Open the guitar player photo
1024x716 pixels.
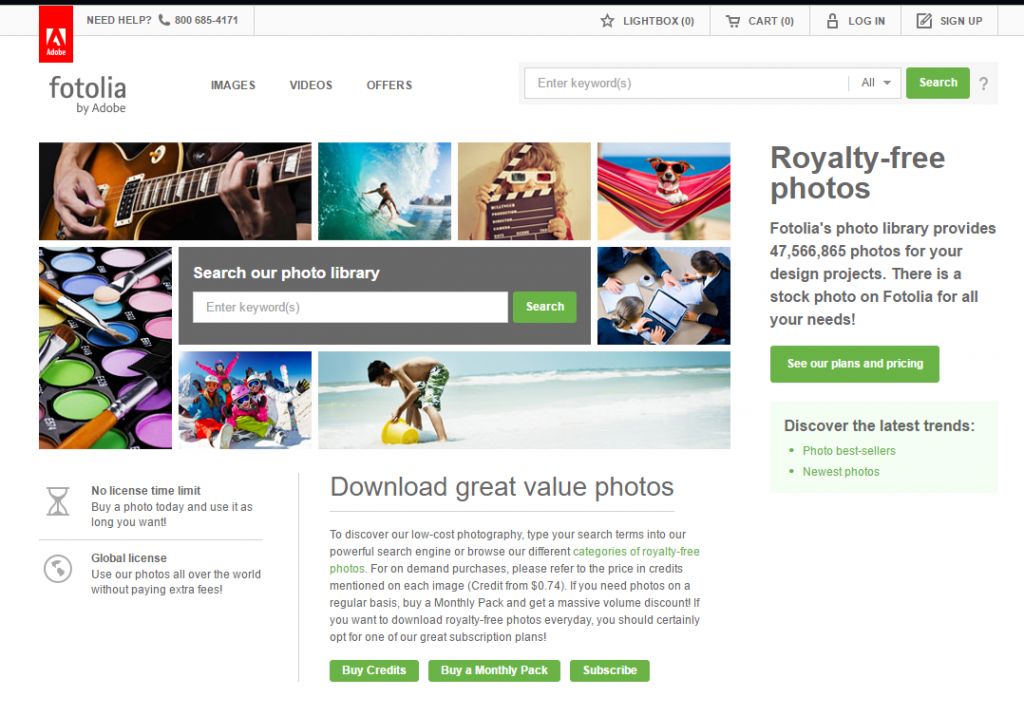[x=175, y=191]
